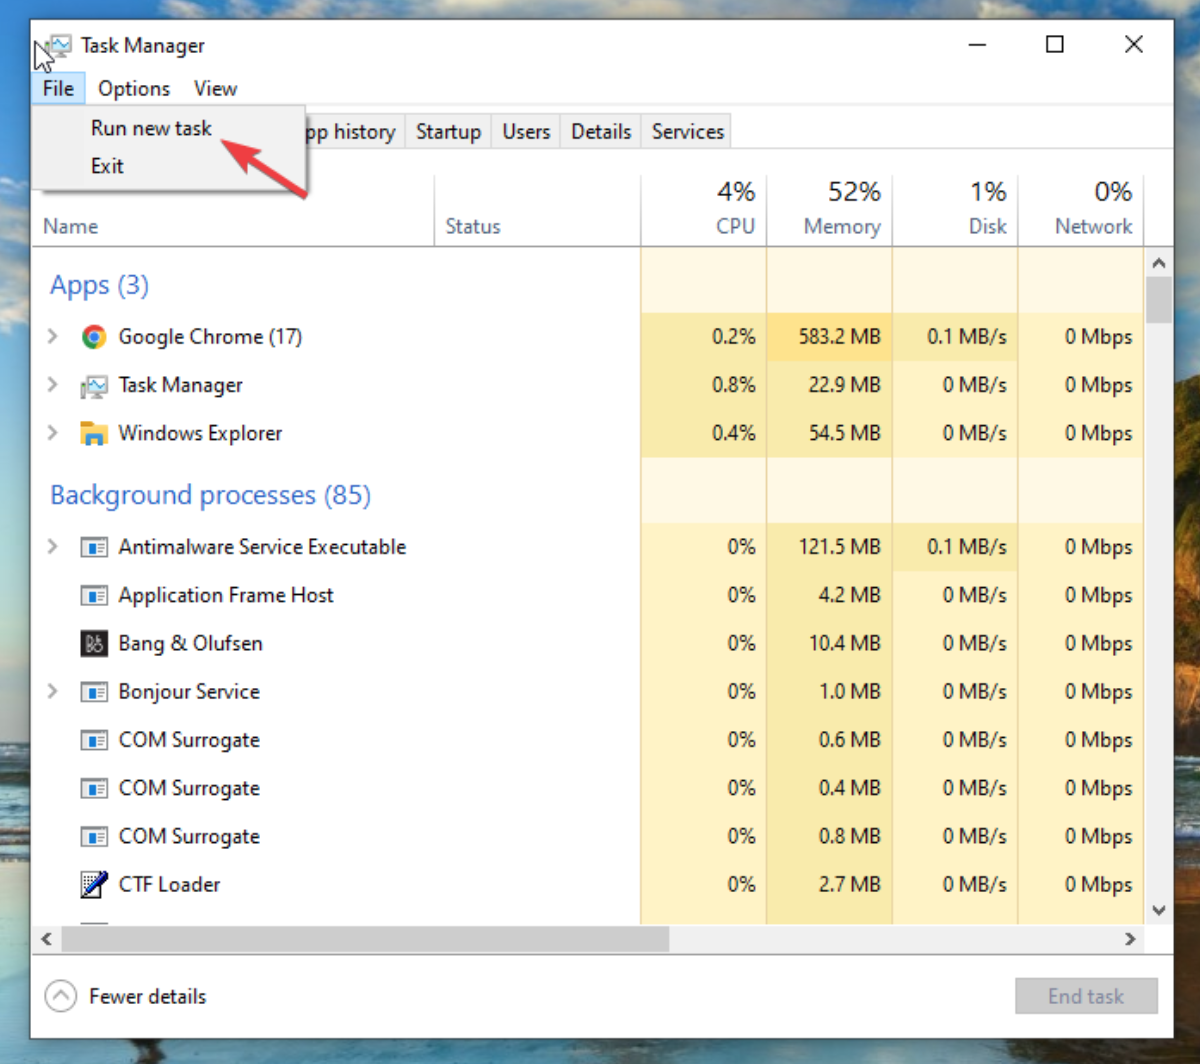Select the Application Frame Host row name
Image resolution: width=1200 pixels, height=1064 pixels.
[x=226, y=595]
